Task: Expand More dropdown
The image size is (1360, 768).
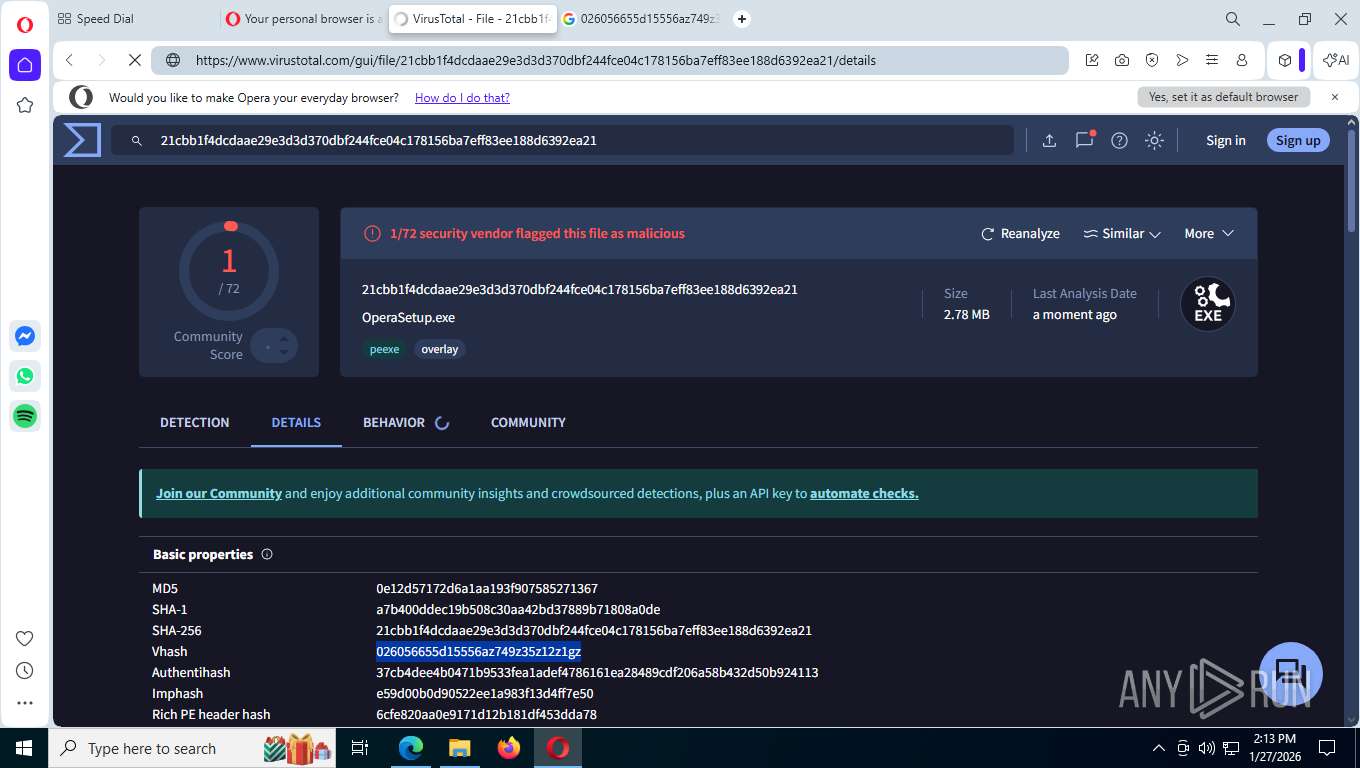Action: point(1209,233)
